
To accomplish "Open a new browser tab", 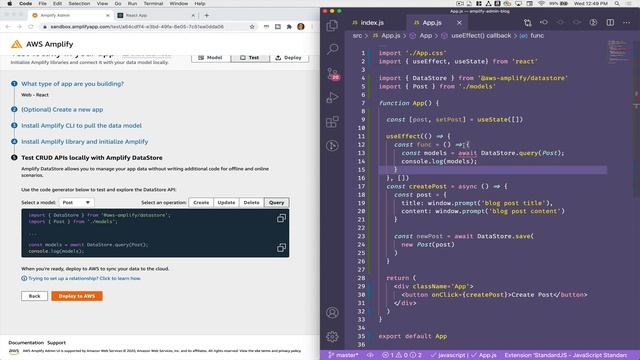I will tap(207, 16).
